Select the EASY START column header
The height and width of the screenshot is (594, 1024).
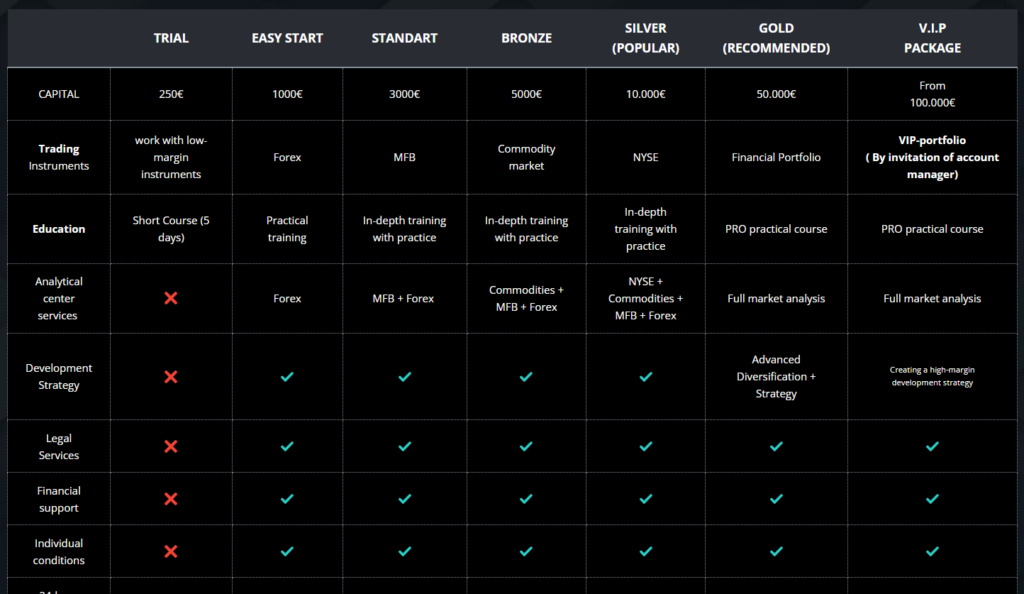point(287,38)
